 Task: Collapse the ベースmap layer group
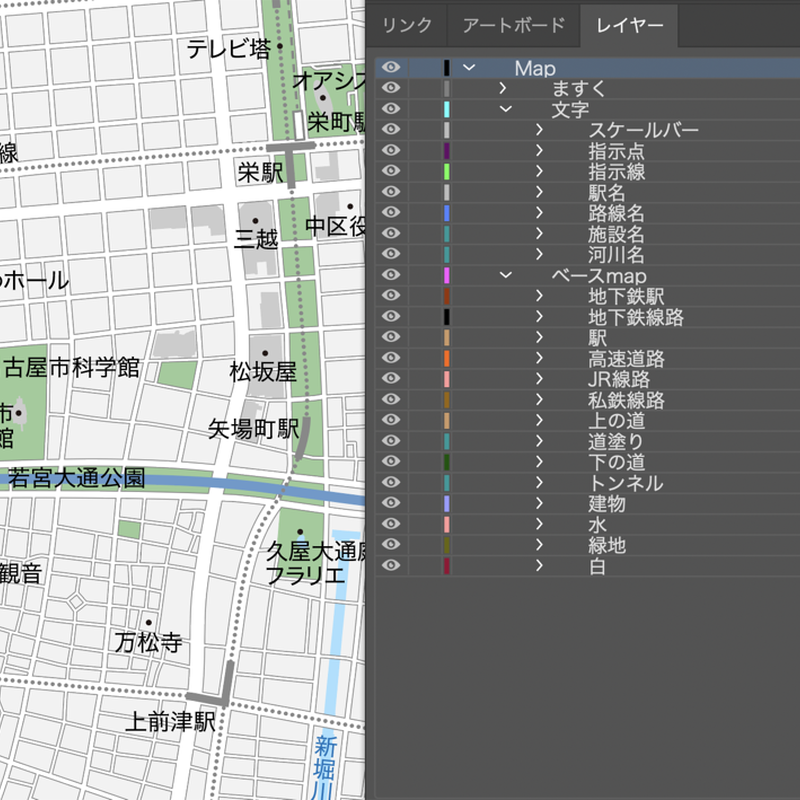504,276
